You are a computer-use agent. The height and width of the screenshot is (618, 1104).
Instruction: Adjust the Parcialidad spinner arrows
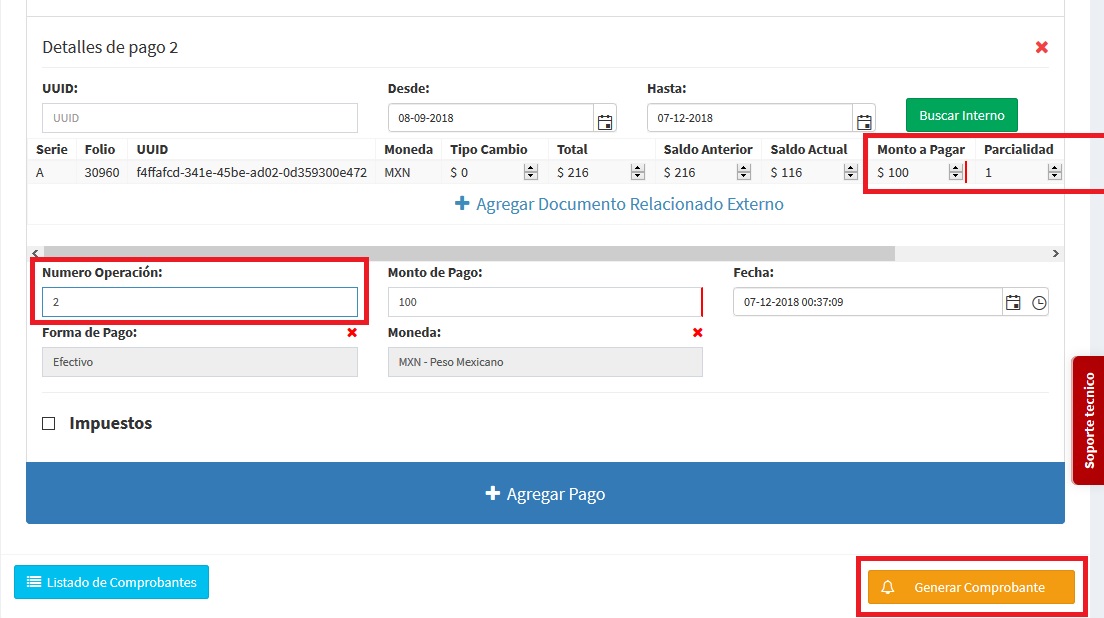(x=1053, y=173)
